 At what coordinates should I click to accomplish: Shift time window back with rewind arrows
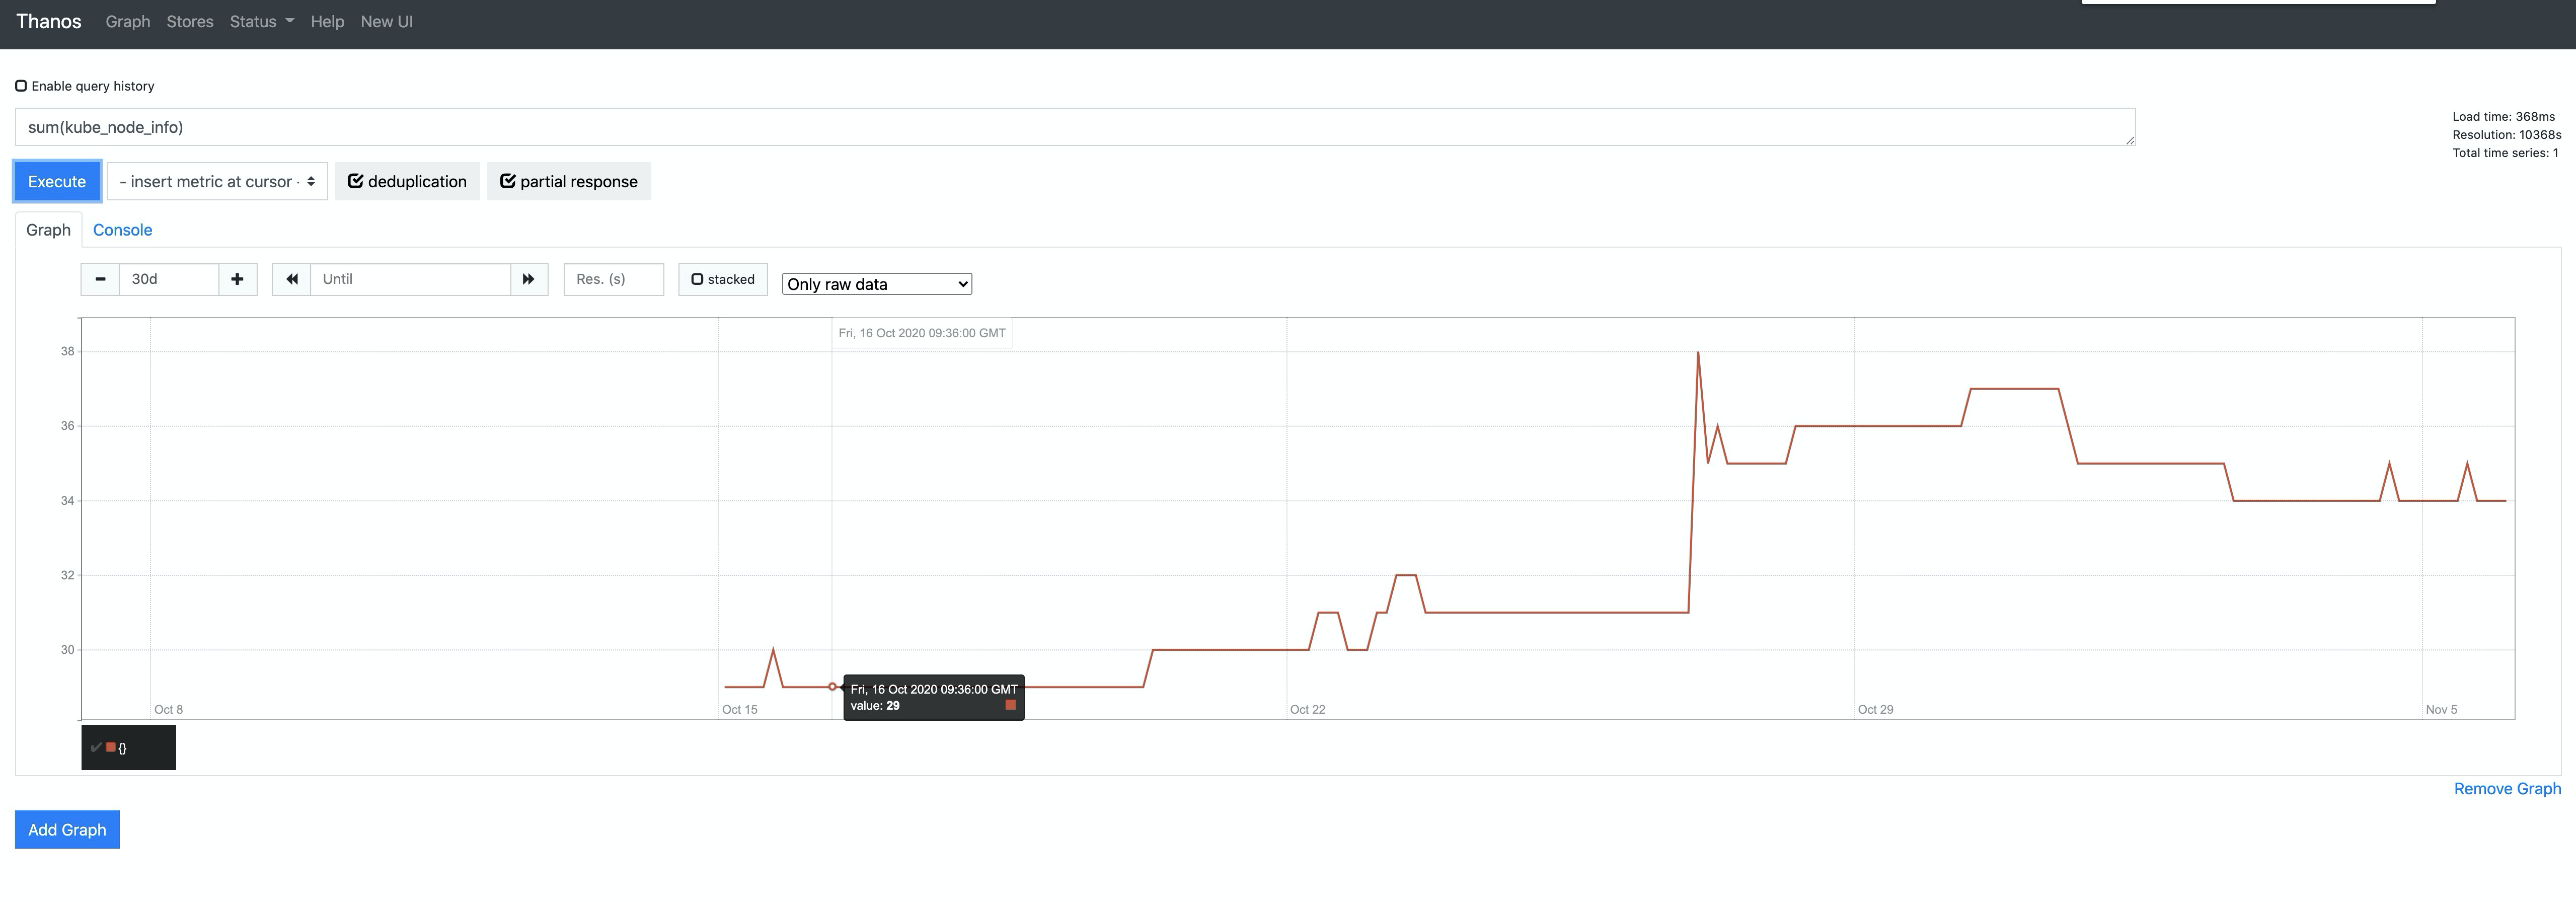coord(290,279)
